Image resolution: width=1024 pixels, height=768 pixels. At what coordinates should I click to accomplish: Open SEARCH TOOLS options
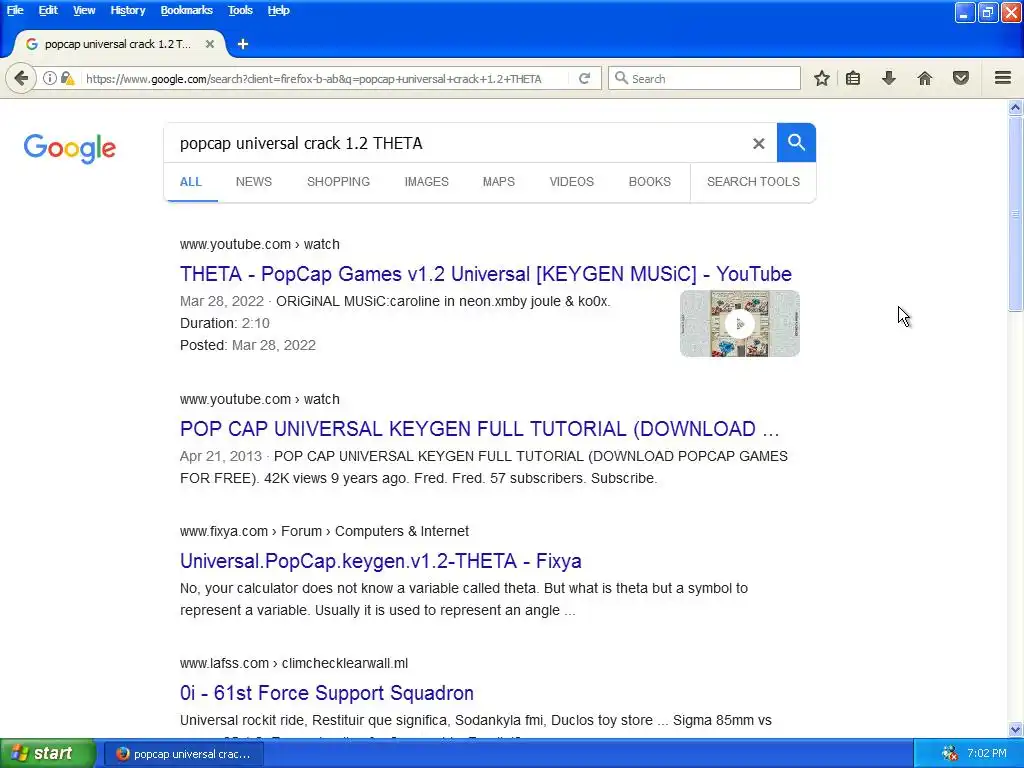pyautogui.click(x=753, y=182)
